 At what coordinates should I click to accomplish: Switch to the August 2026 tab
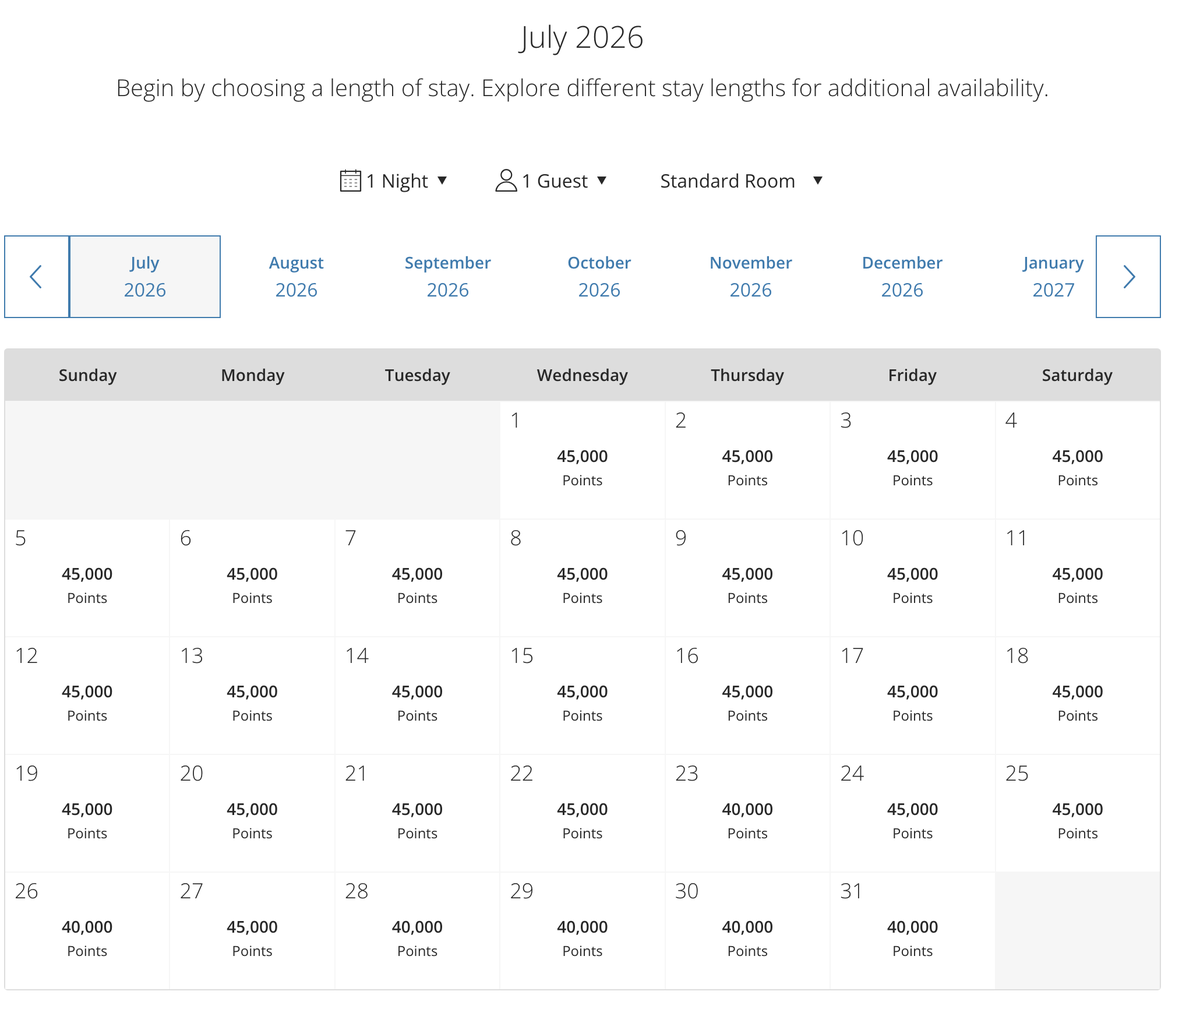[x=296, y=277]
